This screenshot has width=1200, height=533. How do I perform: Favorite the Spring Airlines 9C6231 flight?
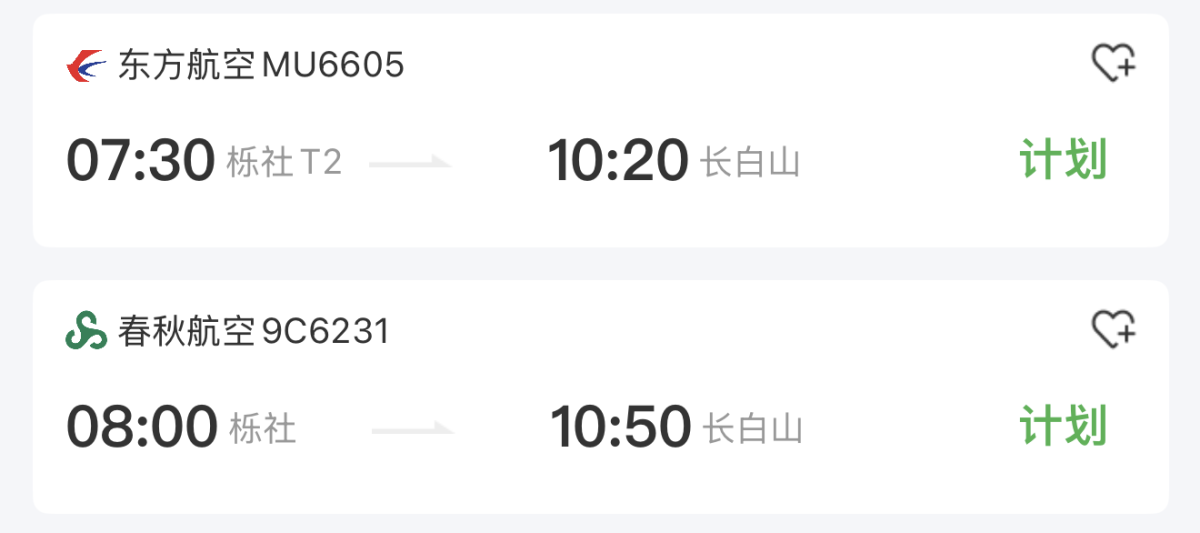click(1112, 330)
